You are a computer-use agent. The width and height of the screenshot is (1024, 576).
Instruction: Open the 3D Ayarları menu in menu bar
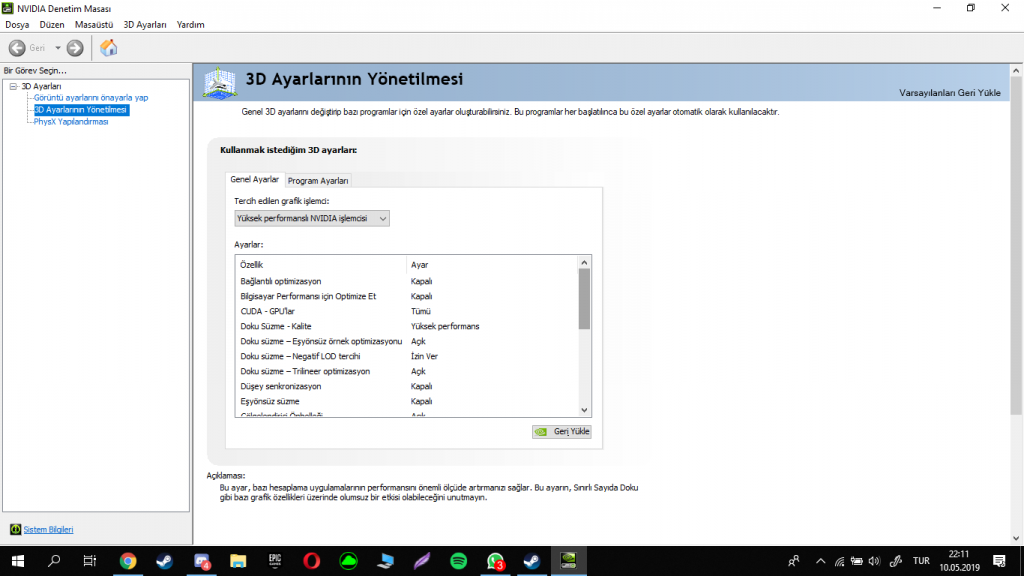pyautogui.click(x=145, y=25)
